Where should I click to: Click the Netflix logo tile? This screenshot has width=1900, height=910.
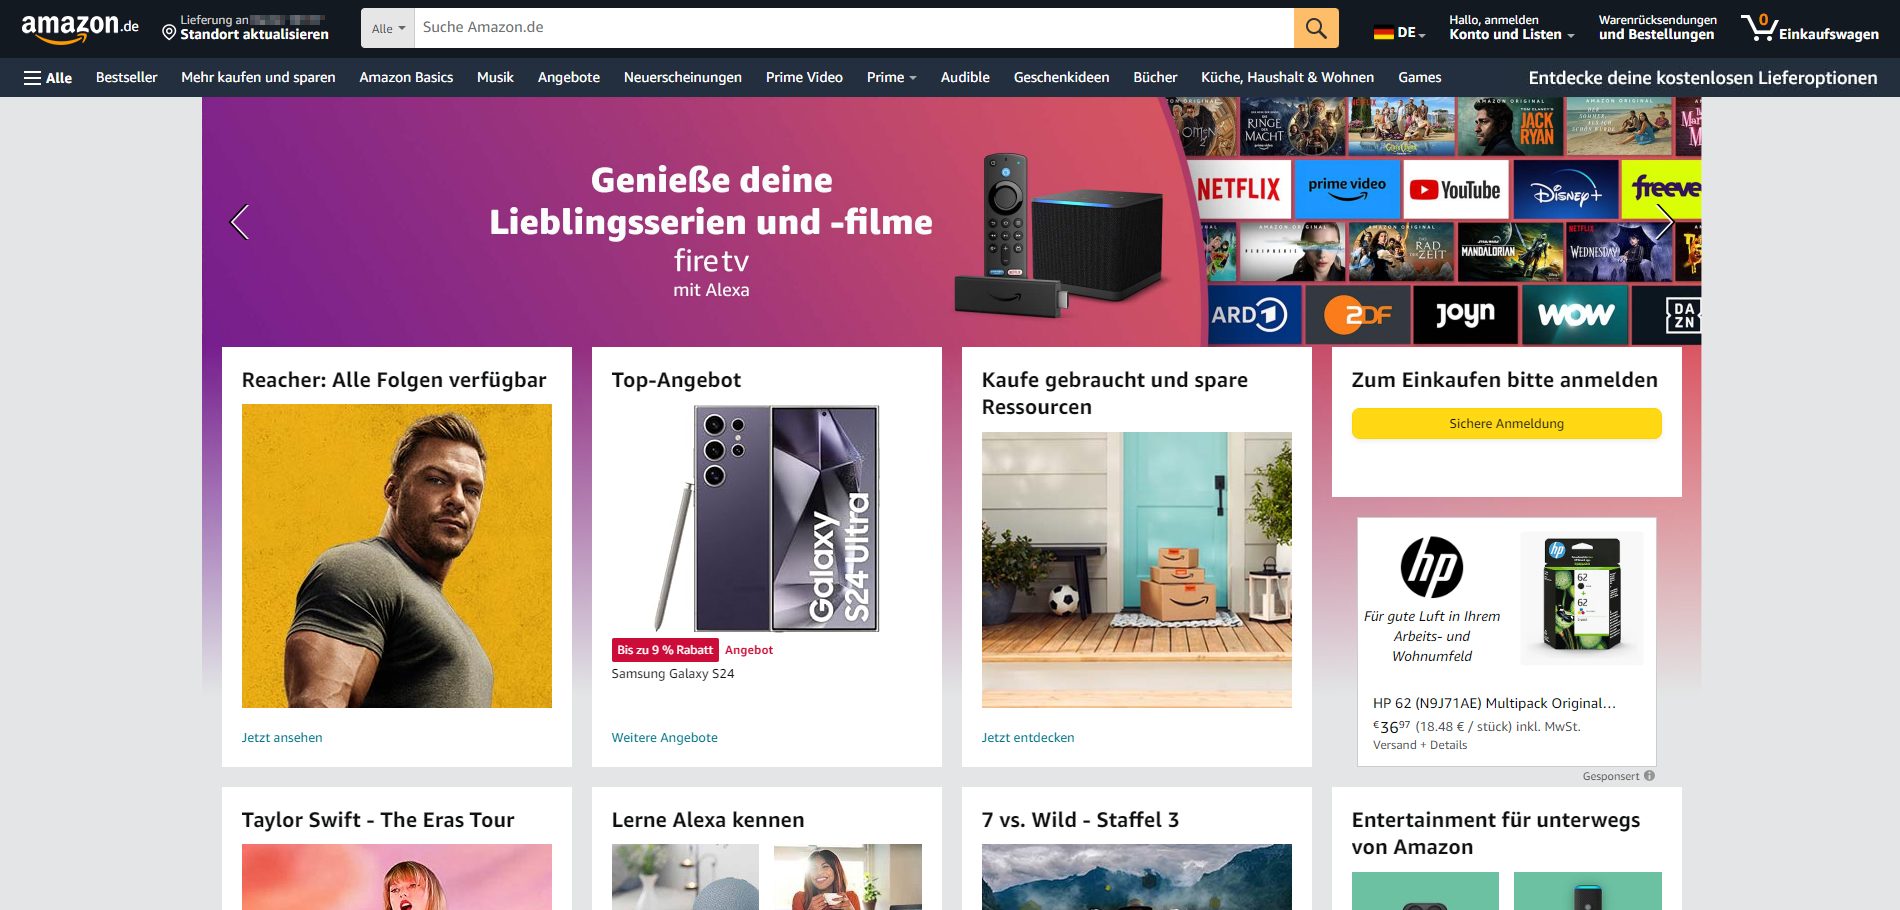tap(1238, 189)
